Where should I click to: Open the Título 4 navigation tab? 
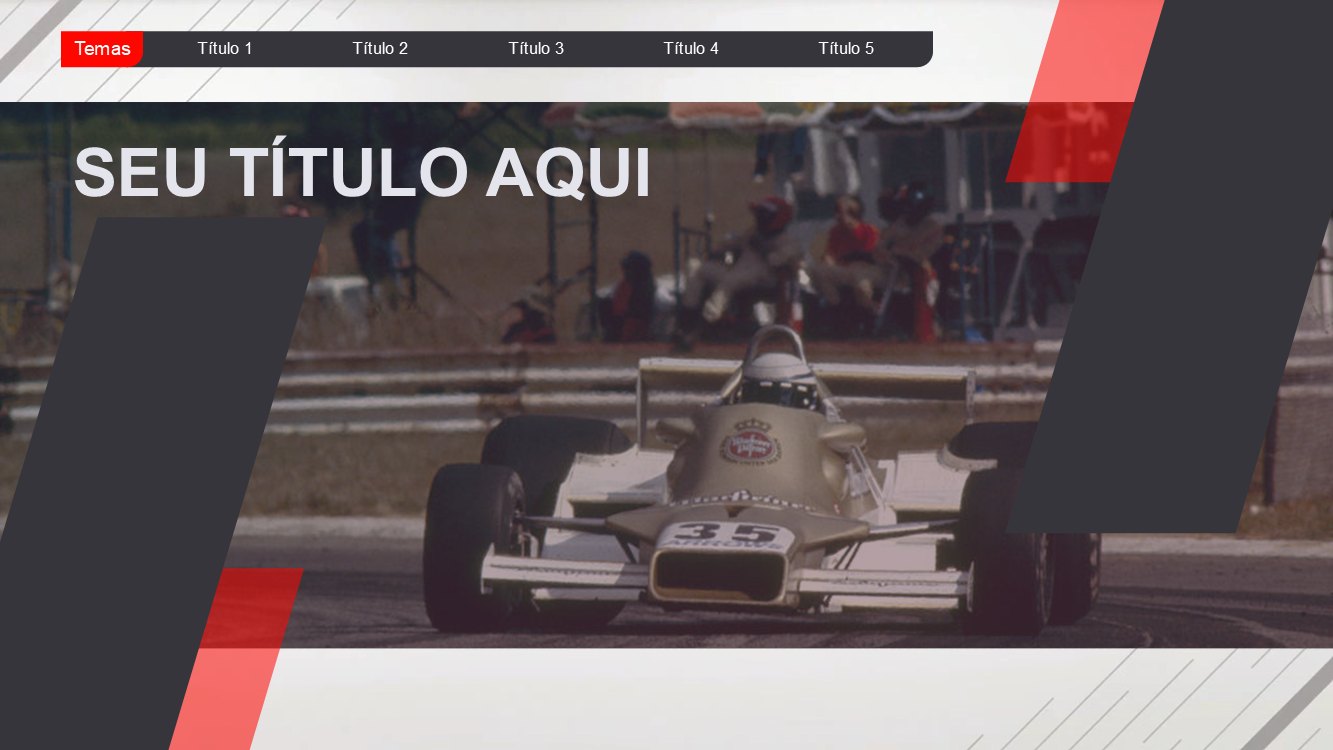pyautogui.click(x=691, y=49)
